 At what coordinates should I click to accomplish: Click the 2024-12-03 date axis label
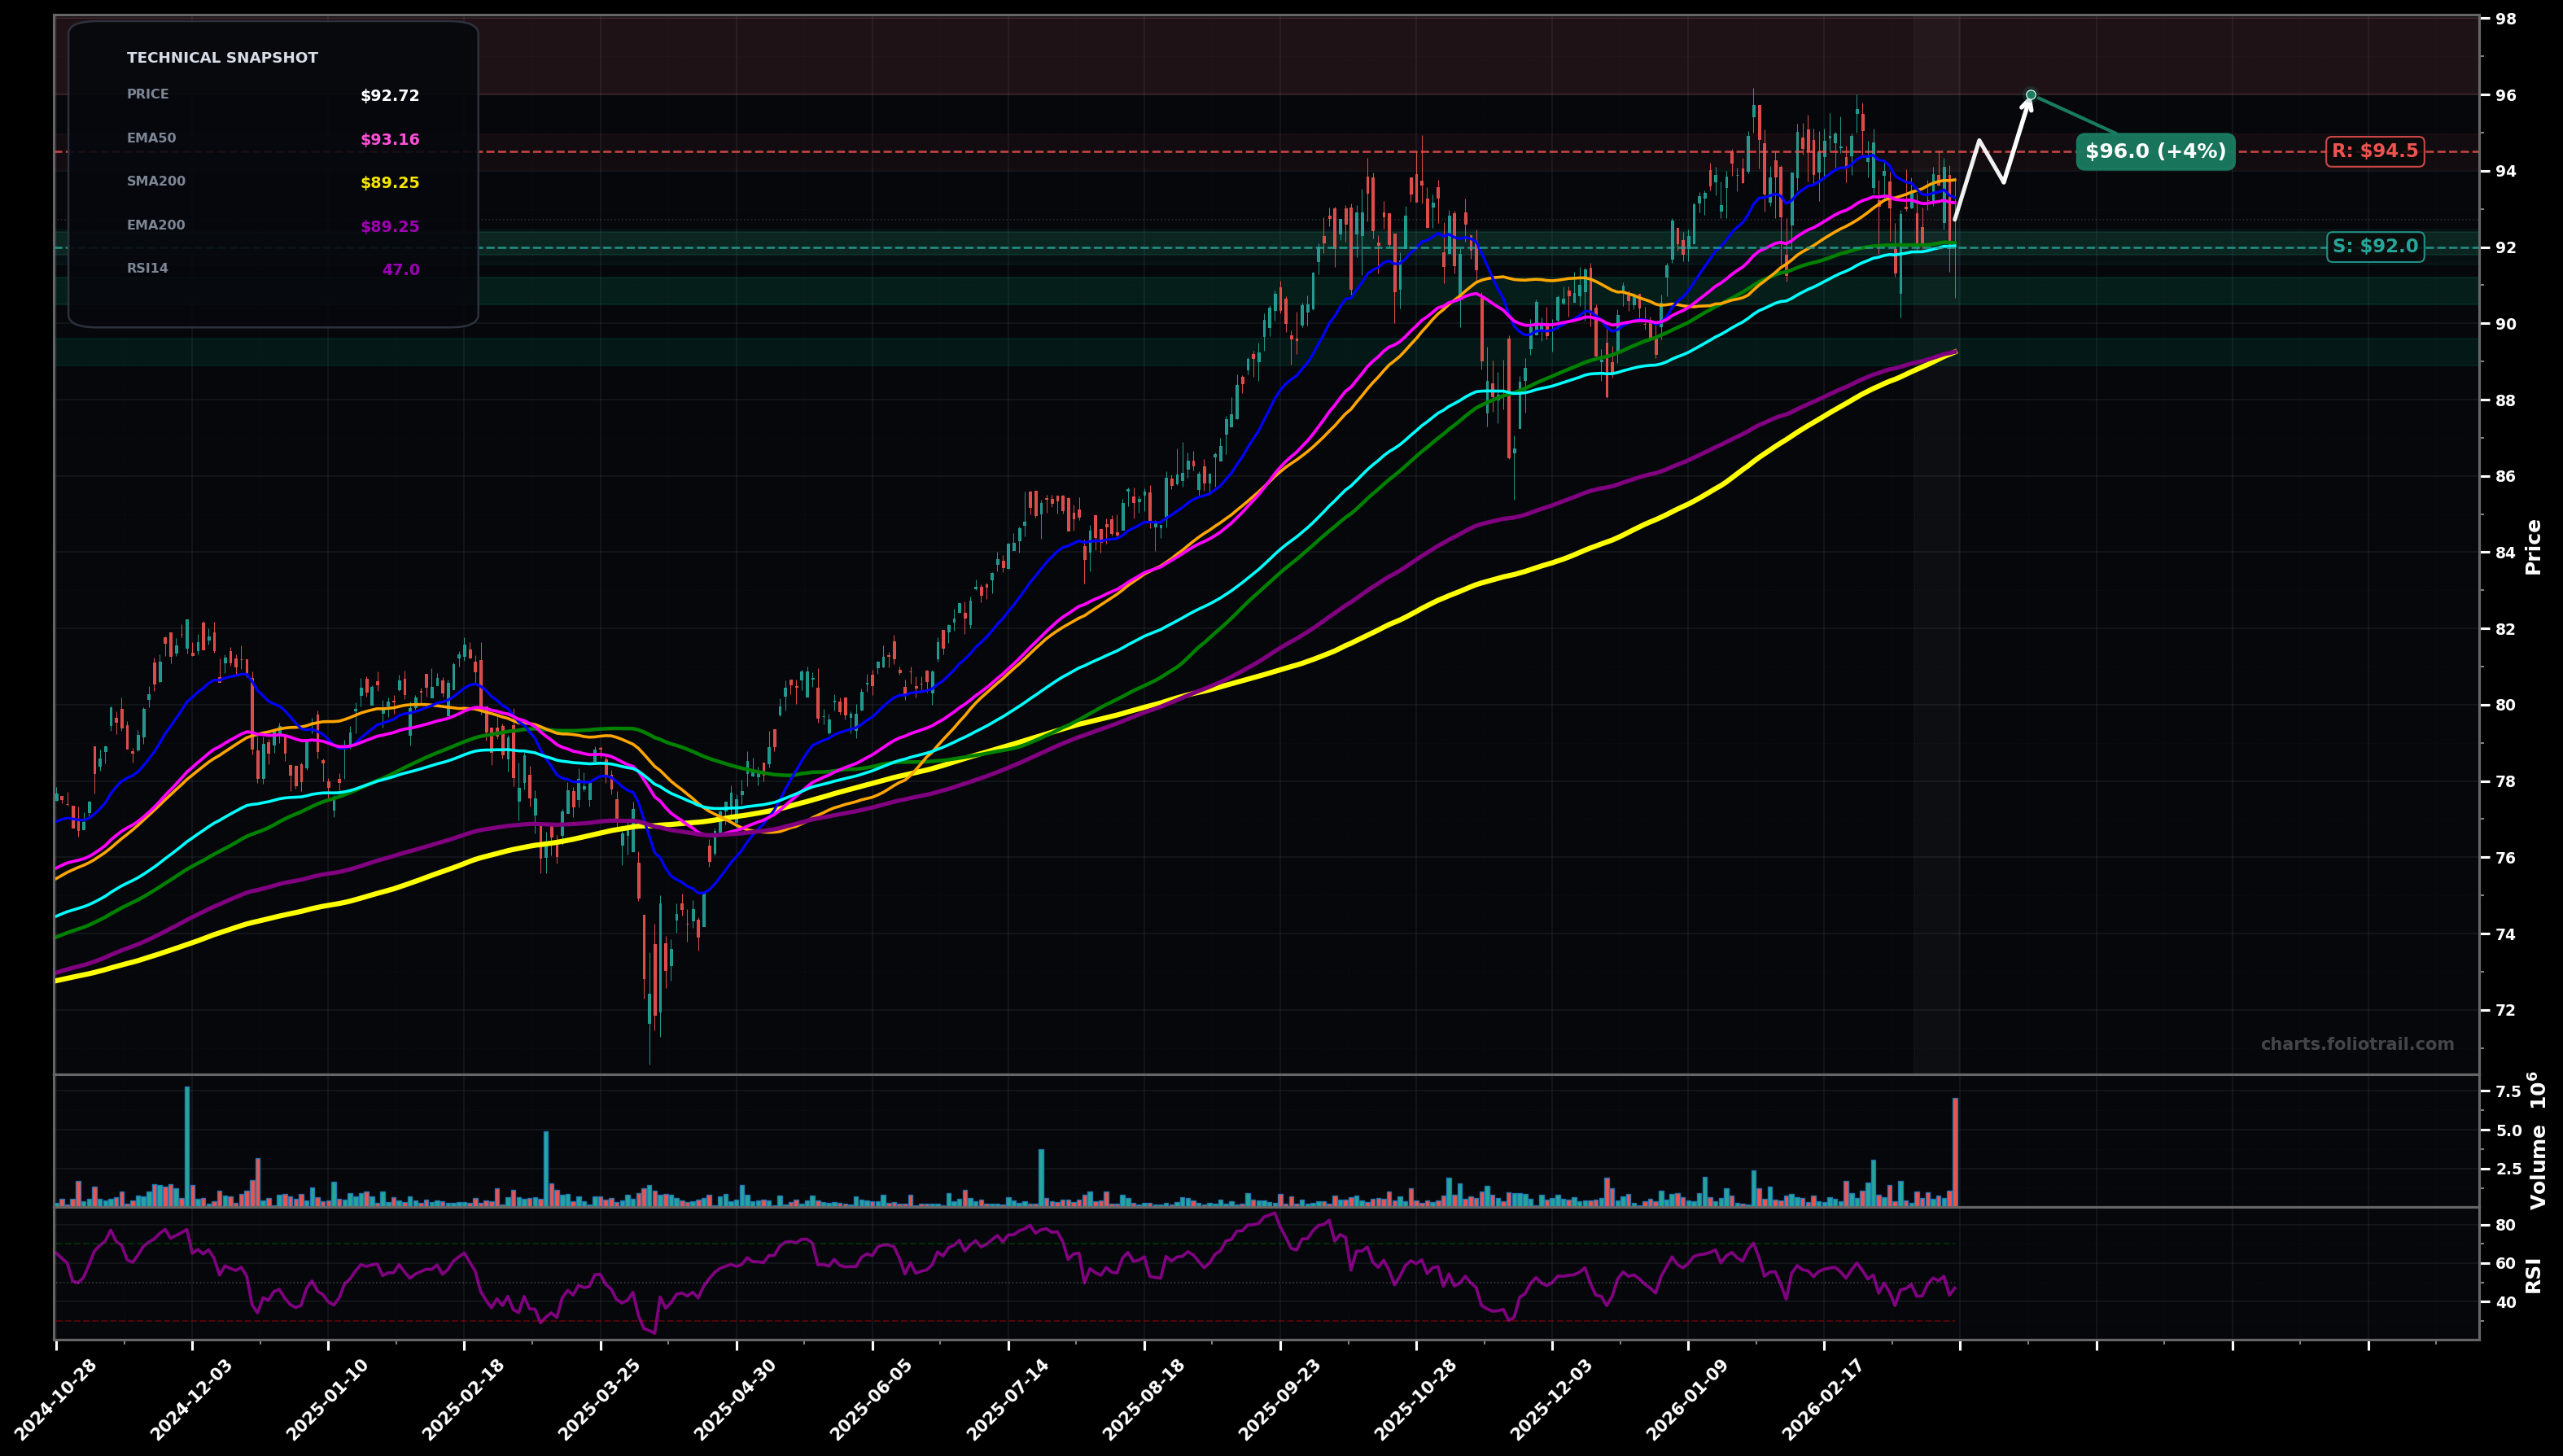[190, 1400]
